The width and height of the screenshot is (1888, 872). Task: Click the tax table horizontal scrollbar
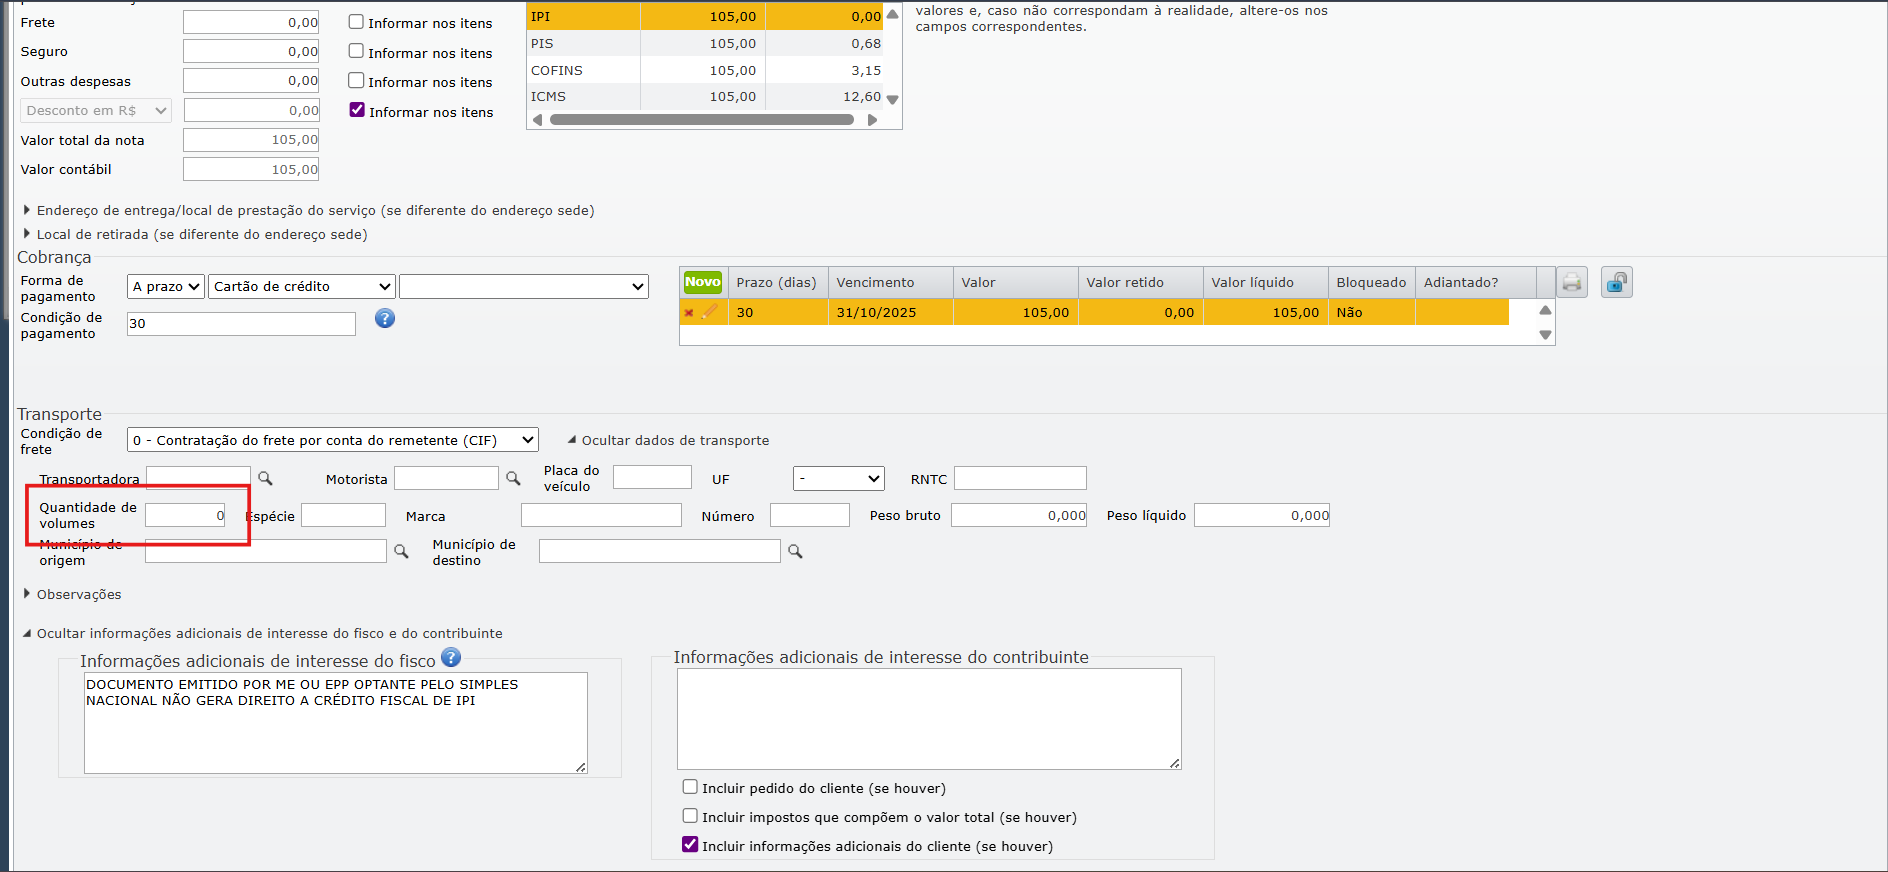pyautogui.click(x=702, y=120)
